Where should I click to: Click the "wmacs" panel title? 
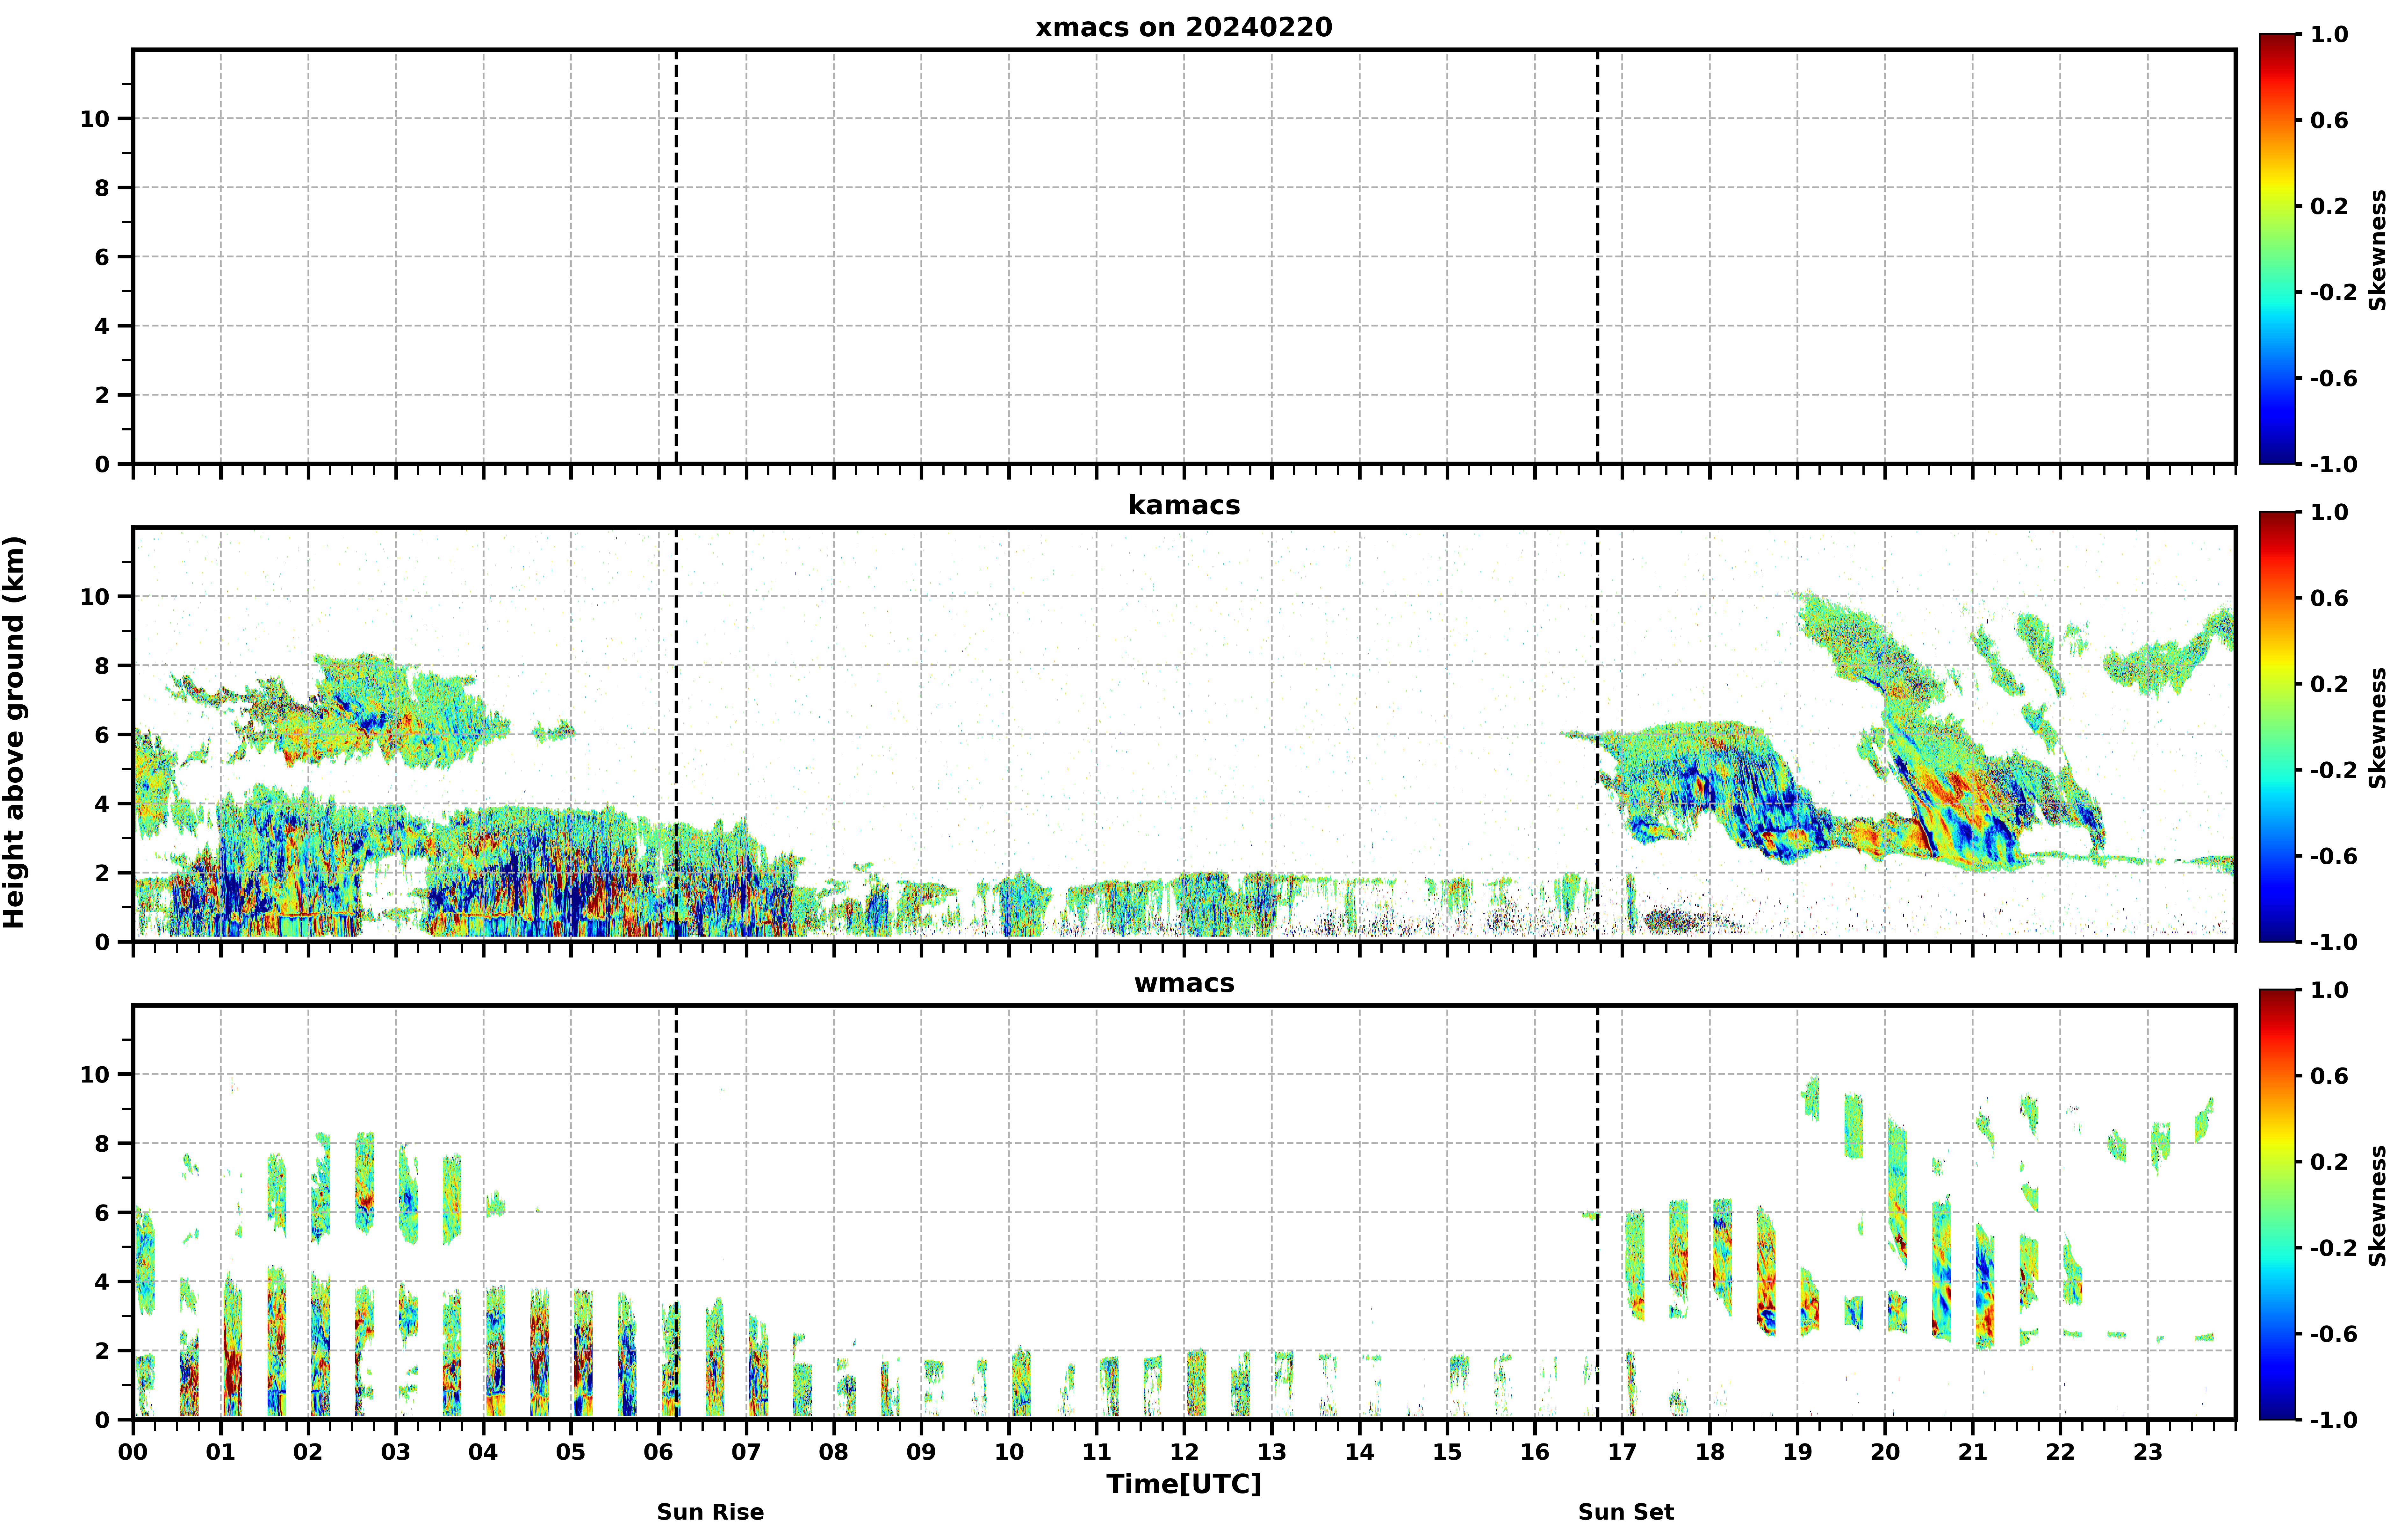click(x=1184, y=983)
